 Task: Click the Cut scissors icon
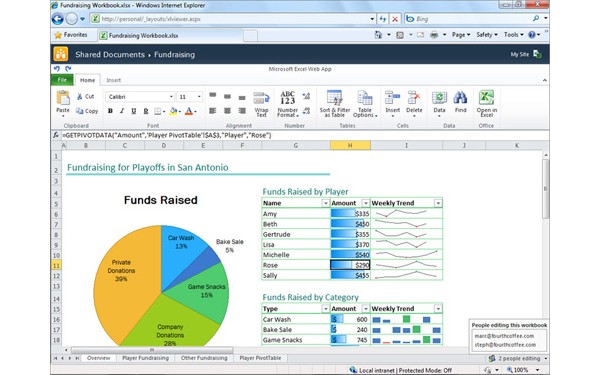[x=80, y=96]
